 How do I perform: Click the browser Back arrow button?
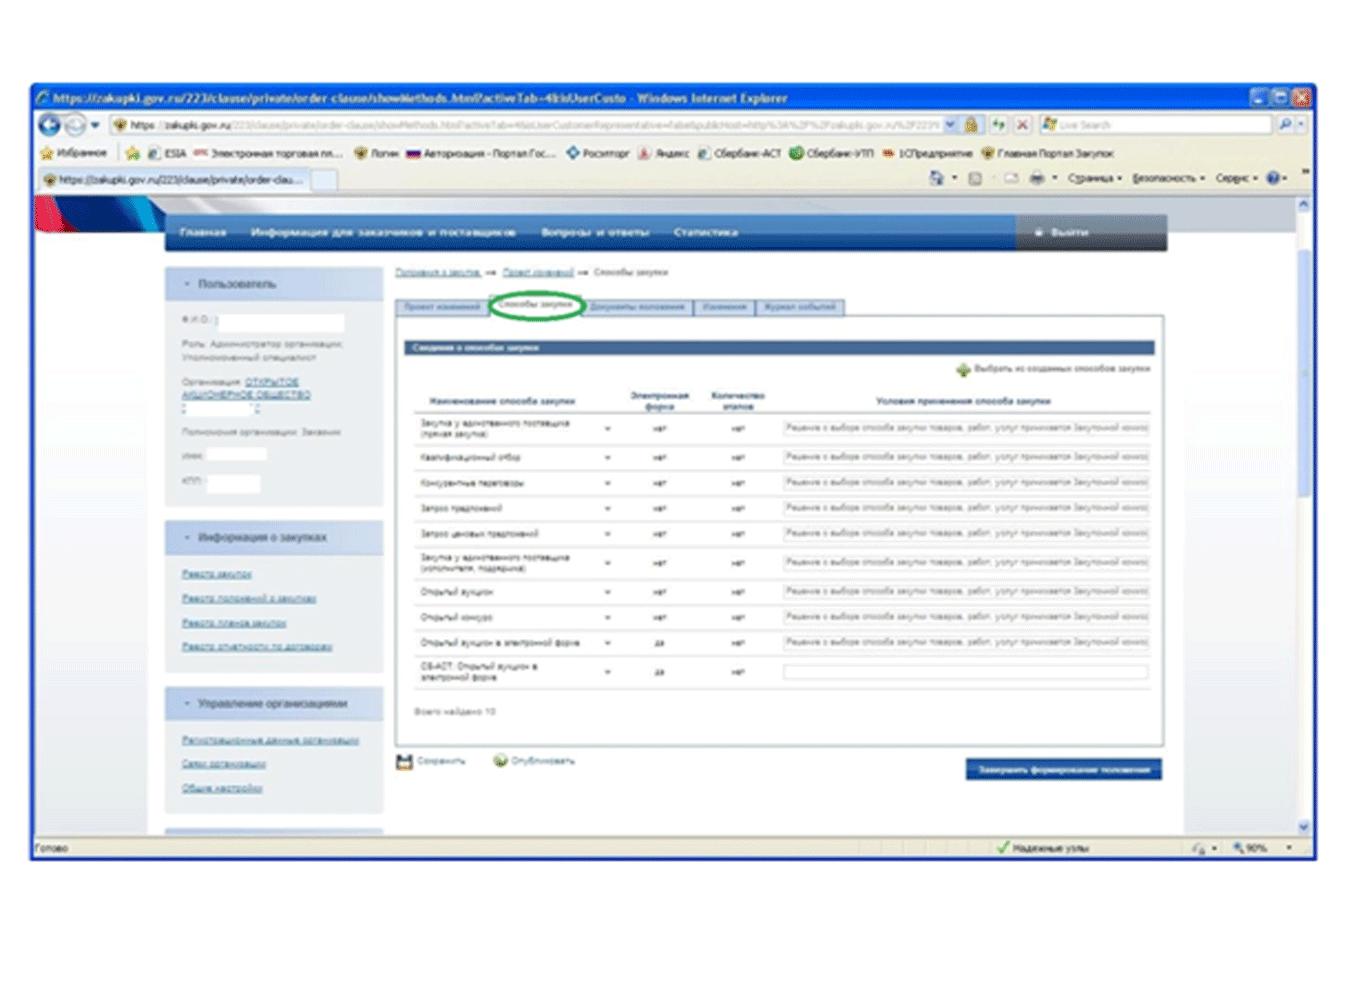49,125
